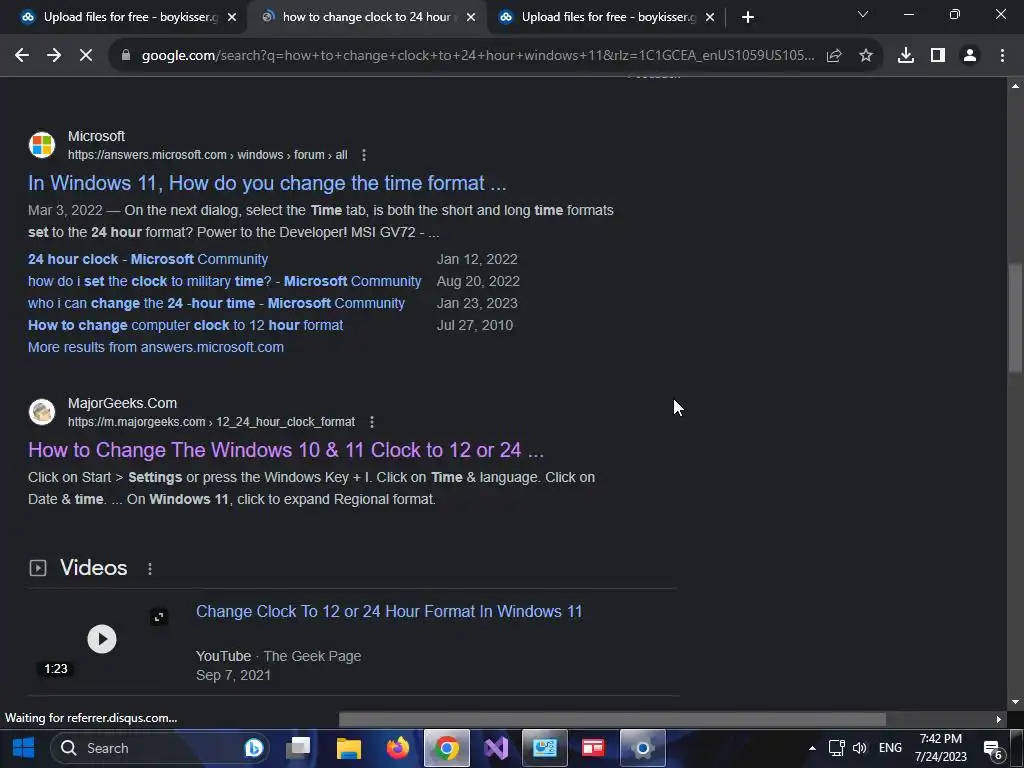
Task: Open the '24 hour clock - Microsoft Community' link
Action: [148, 259]
